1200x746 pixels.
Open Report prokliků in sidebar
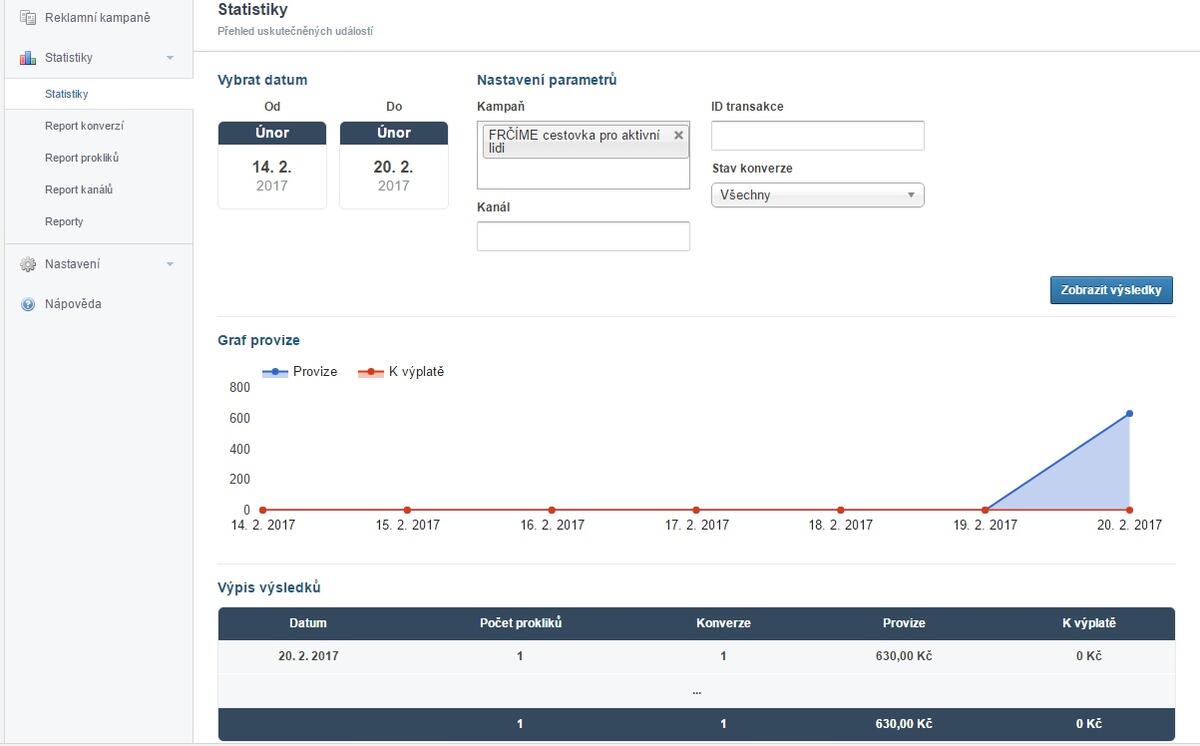tap(82, 158)
